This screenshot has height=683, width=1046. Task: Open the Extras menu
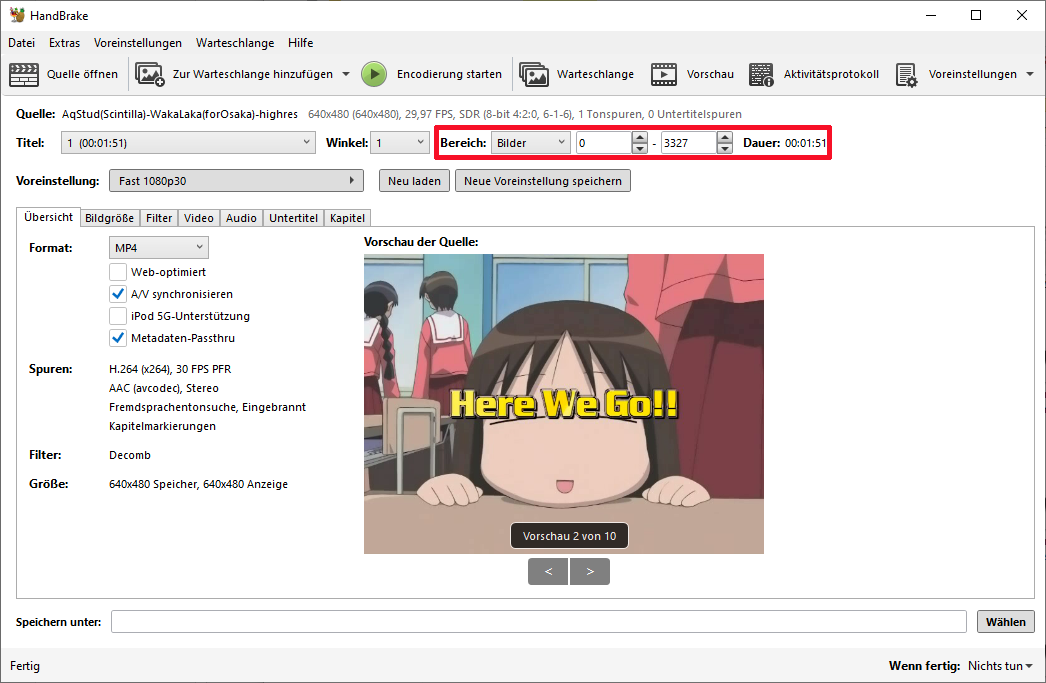64,43
